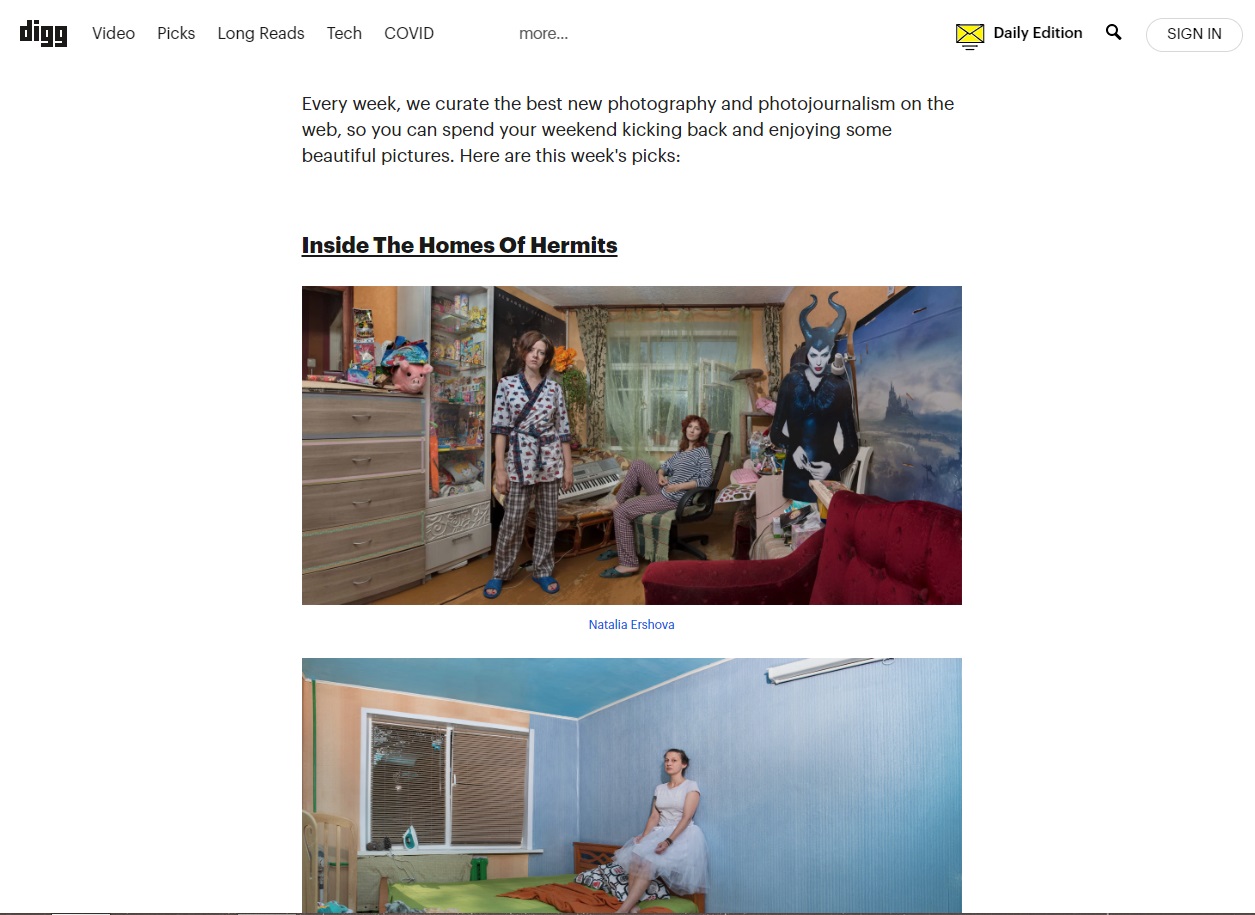
Task: Click the SIGN IN button
Action: [1194, 34]
